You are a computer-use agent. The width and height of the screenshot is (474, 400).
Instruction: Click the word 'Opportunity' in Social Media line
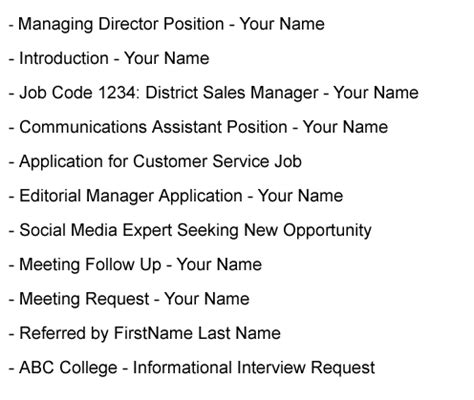coord(327,231)
